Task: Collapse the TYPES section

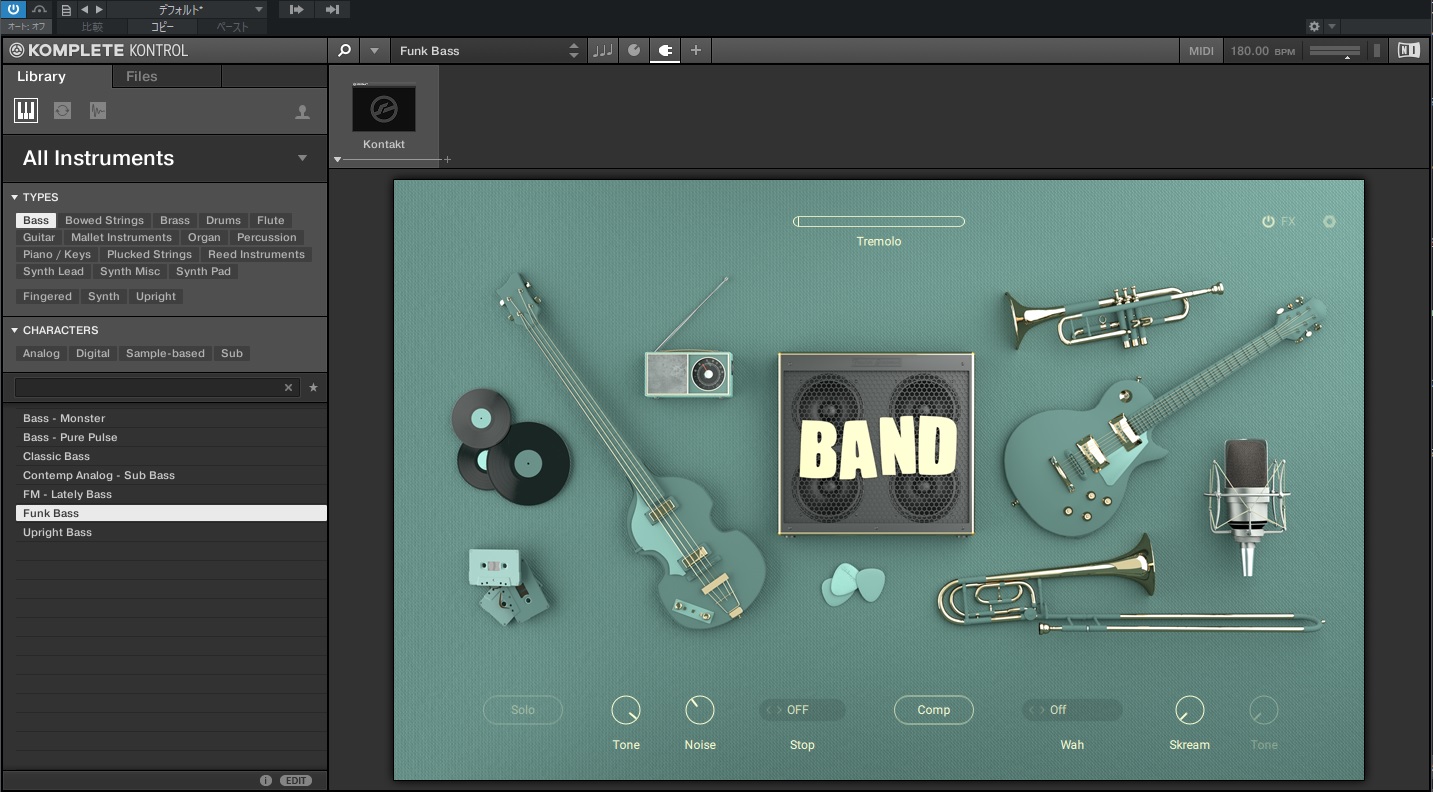Action: [15, 197]
